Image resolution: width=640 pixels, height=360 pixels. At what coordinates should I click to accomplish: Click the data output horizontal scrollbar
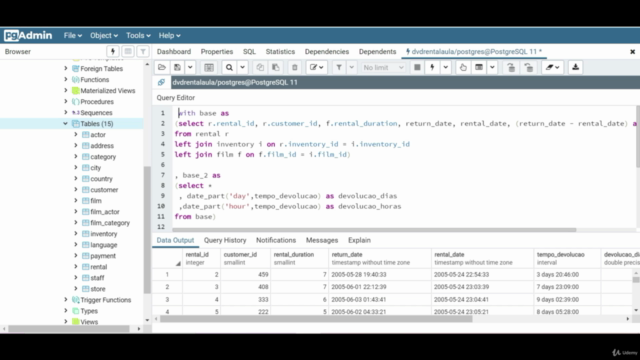[x=316, y=319]
